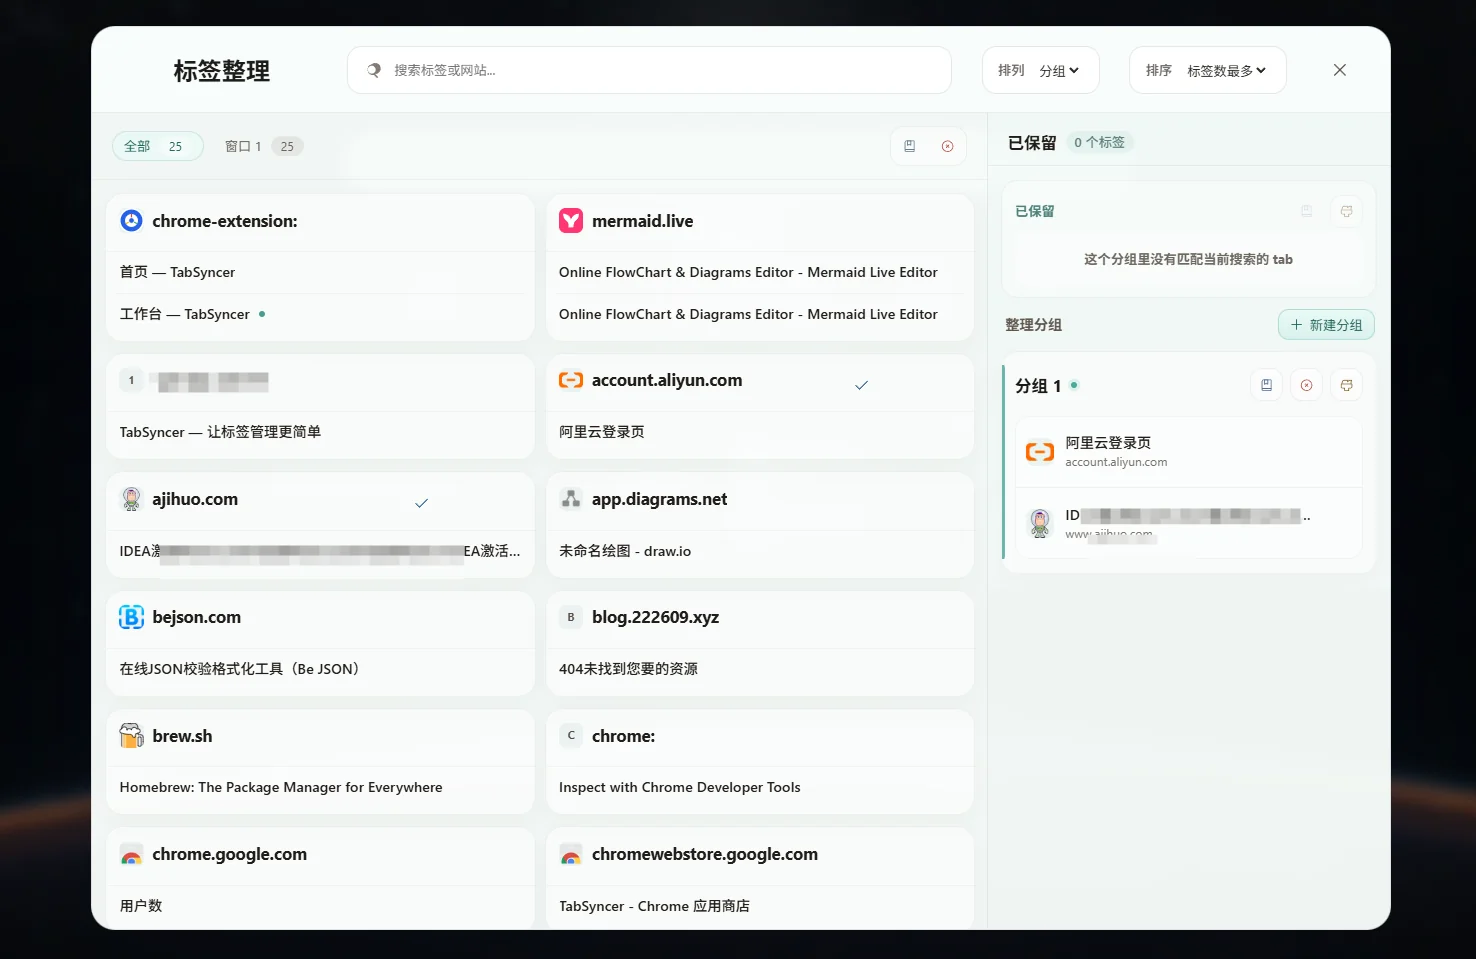1476x959 pixels.
Task: Open the 用户数 row under chrome.google.com
Action: coord(320,906)
